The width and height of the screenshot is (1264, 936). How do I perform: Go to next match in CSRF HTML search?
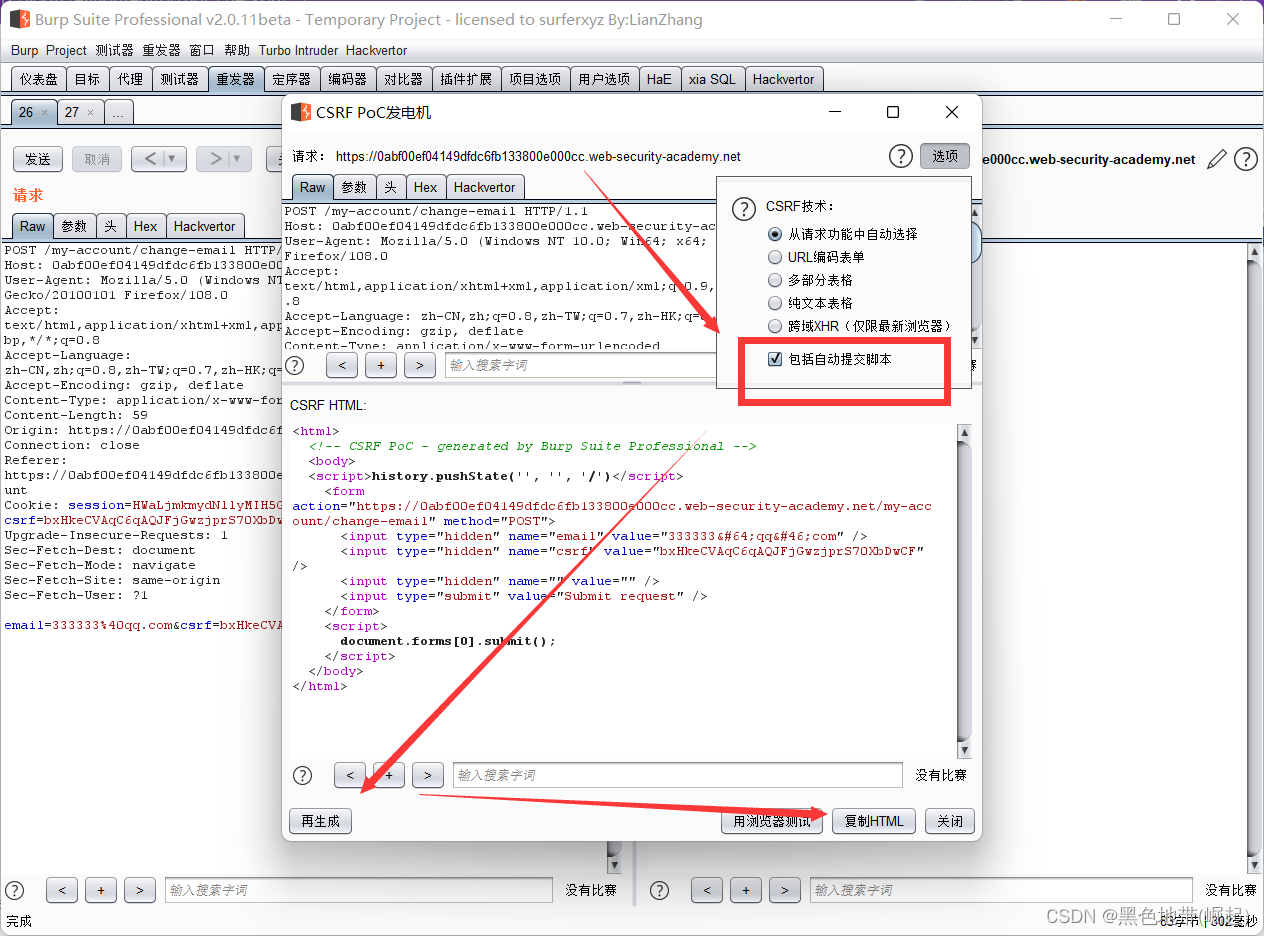click(428, 775)
